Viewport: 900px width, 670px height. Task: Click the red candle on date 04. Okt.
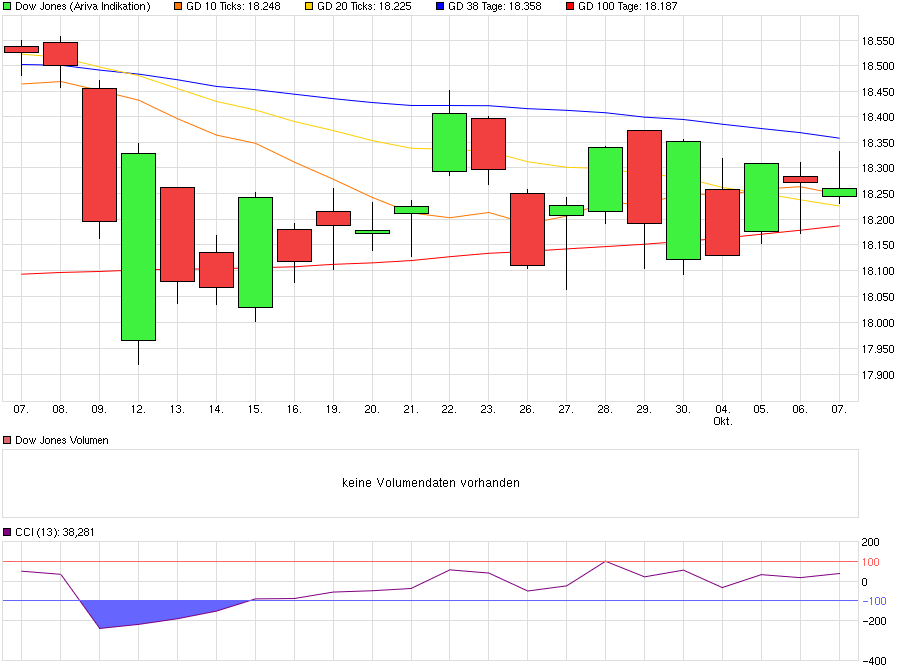pos(723,222)
